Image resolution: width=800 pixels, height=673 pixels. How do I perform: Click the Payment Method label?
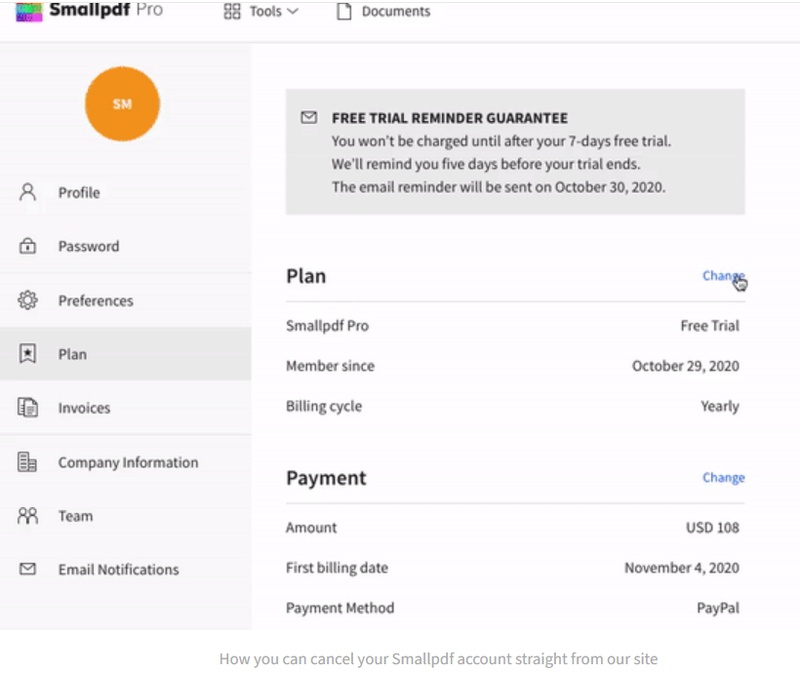click(x=340, y=608)
